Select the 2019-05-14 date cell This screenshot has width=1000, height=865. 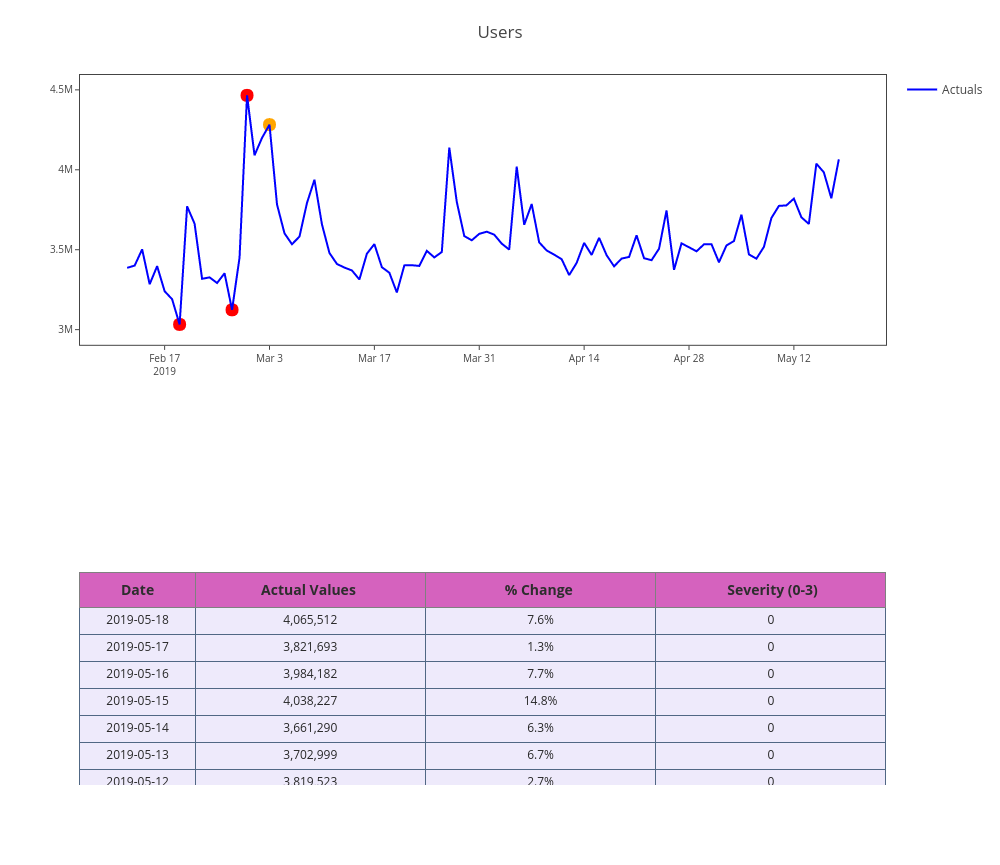pyautogui.click(x=137, y=728)
